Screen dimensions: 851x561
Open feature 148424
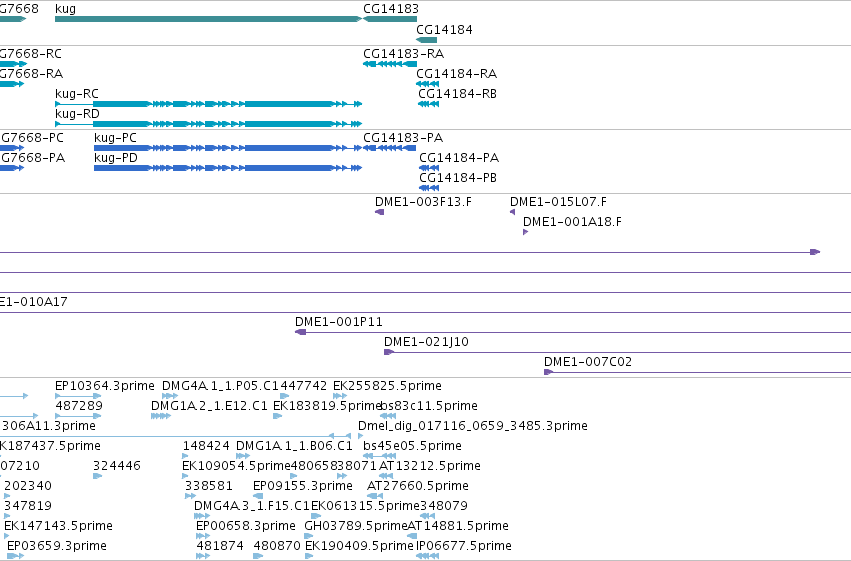pyautogui.click(x=185, y=456)
